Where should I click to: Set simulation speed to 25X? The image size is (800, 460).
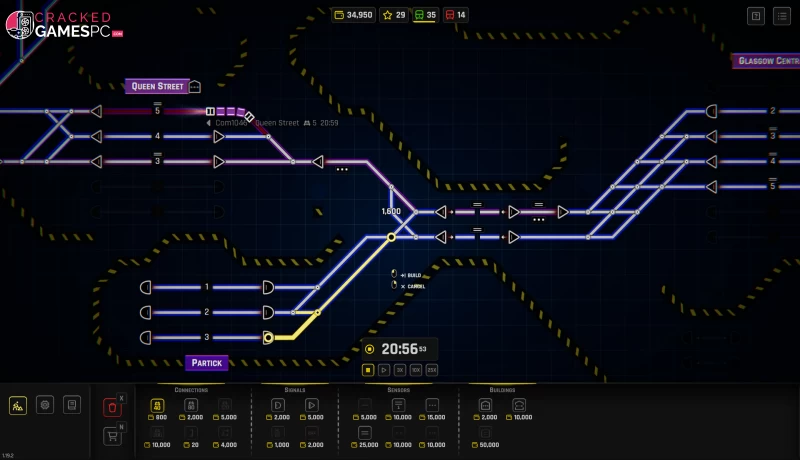pyautogui.click(x=432, y=370)
